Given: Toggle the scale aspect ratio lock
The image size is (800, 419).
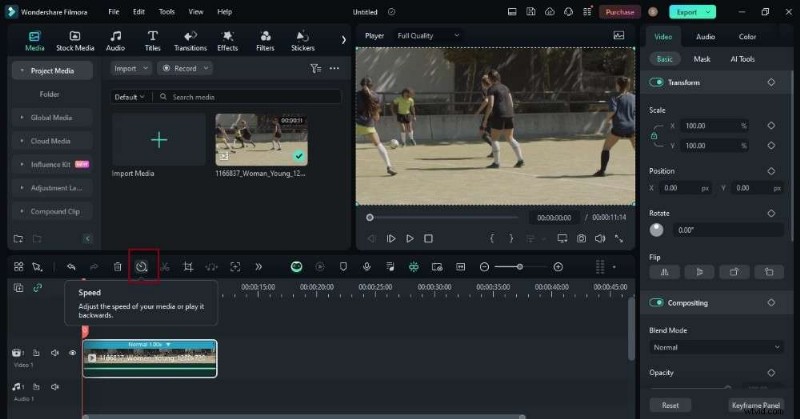Looking at the screenshot, I should coord(654,136).
